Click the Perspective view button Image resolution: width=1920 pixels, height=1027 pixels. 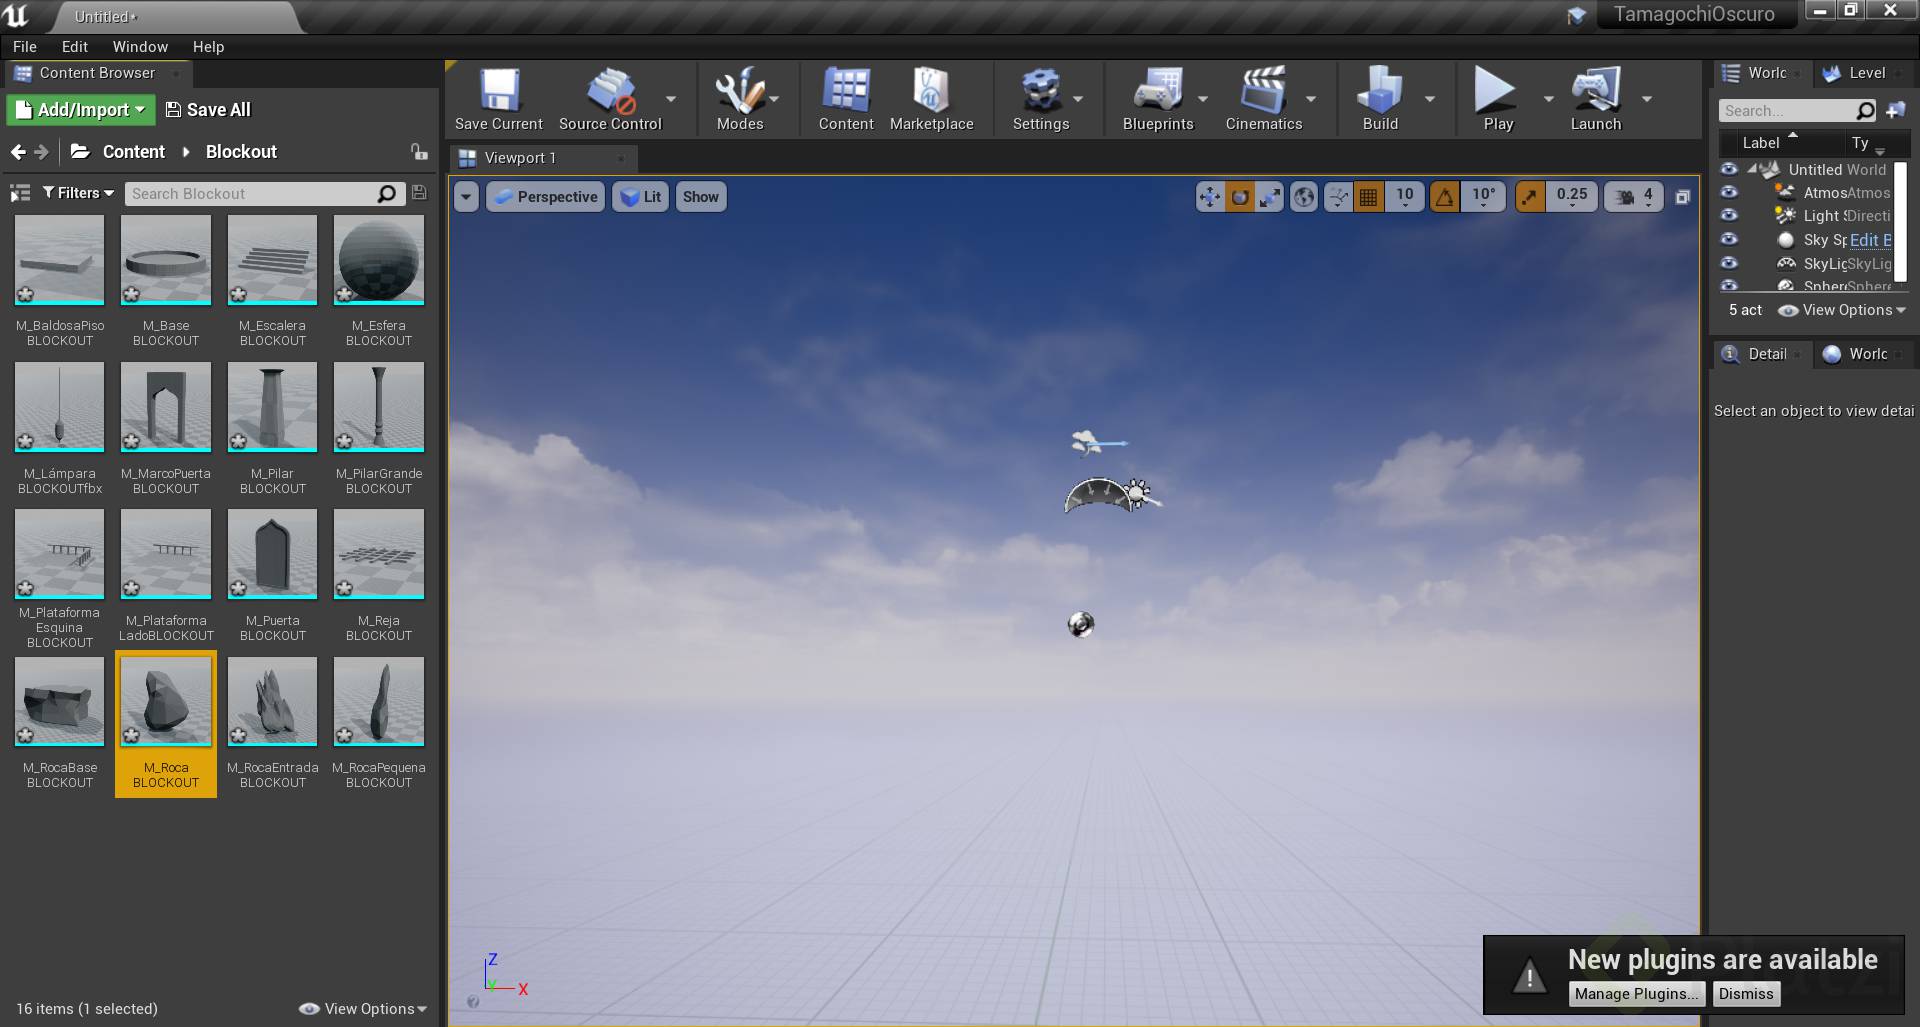click(x=546, y=197)
